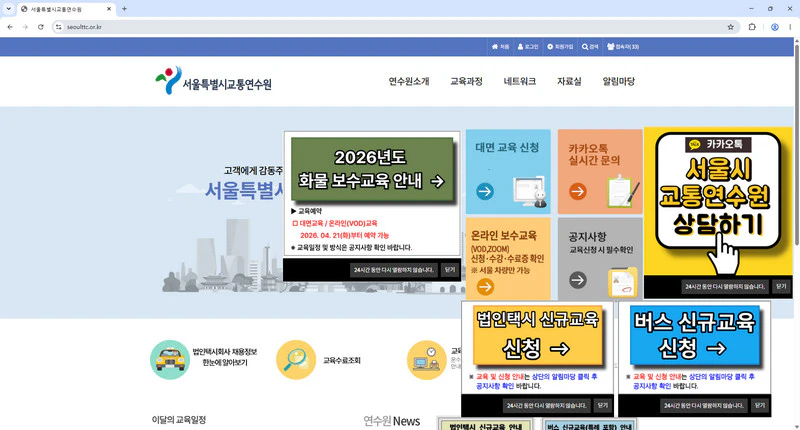Click the 서울특별시교통연수원 logo
This screenshot has width=800, height=430.
click(x=213, y=82)
